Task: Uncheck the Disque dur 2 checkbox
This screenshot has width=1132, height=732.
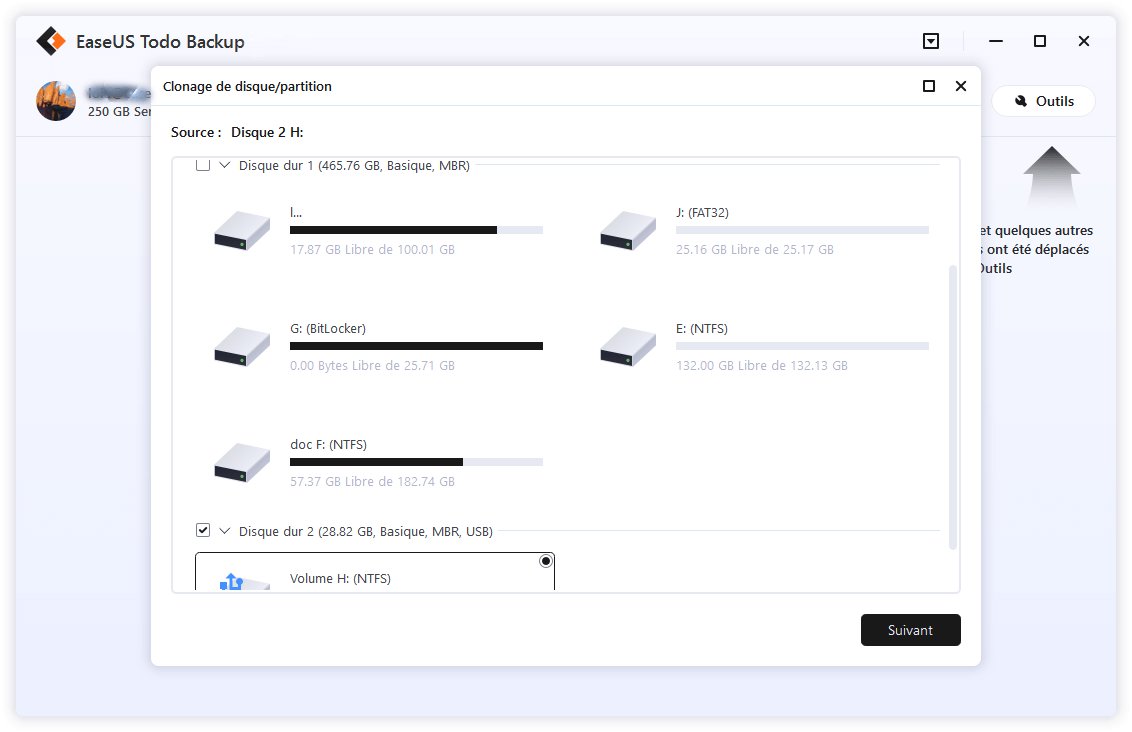Action: click(203, 531)
